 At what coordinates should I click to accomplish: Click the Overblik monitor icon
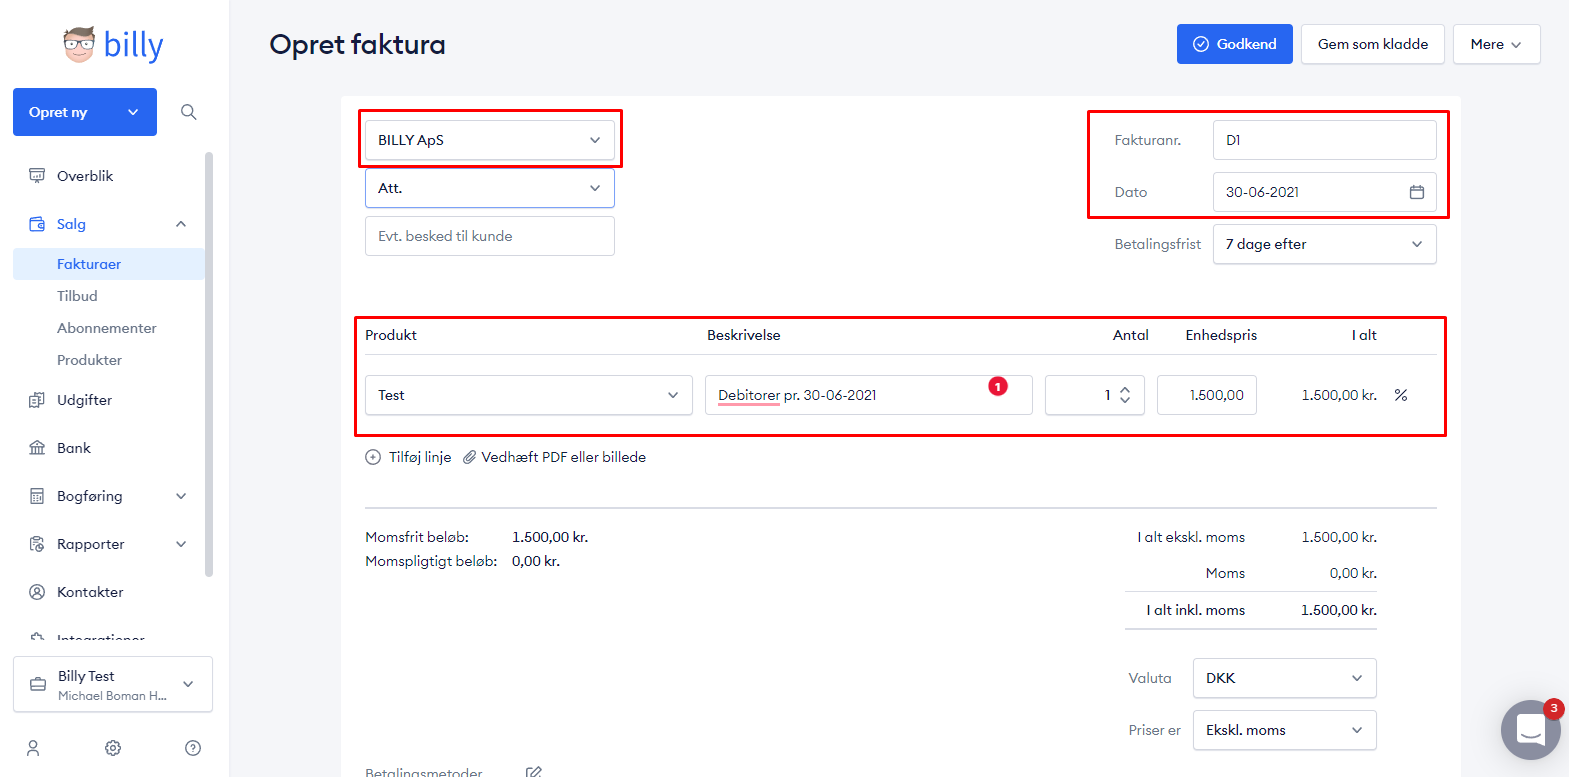point(37,176)
